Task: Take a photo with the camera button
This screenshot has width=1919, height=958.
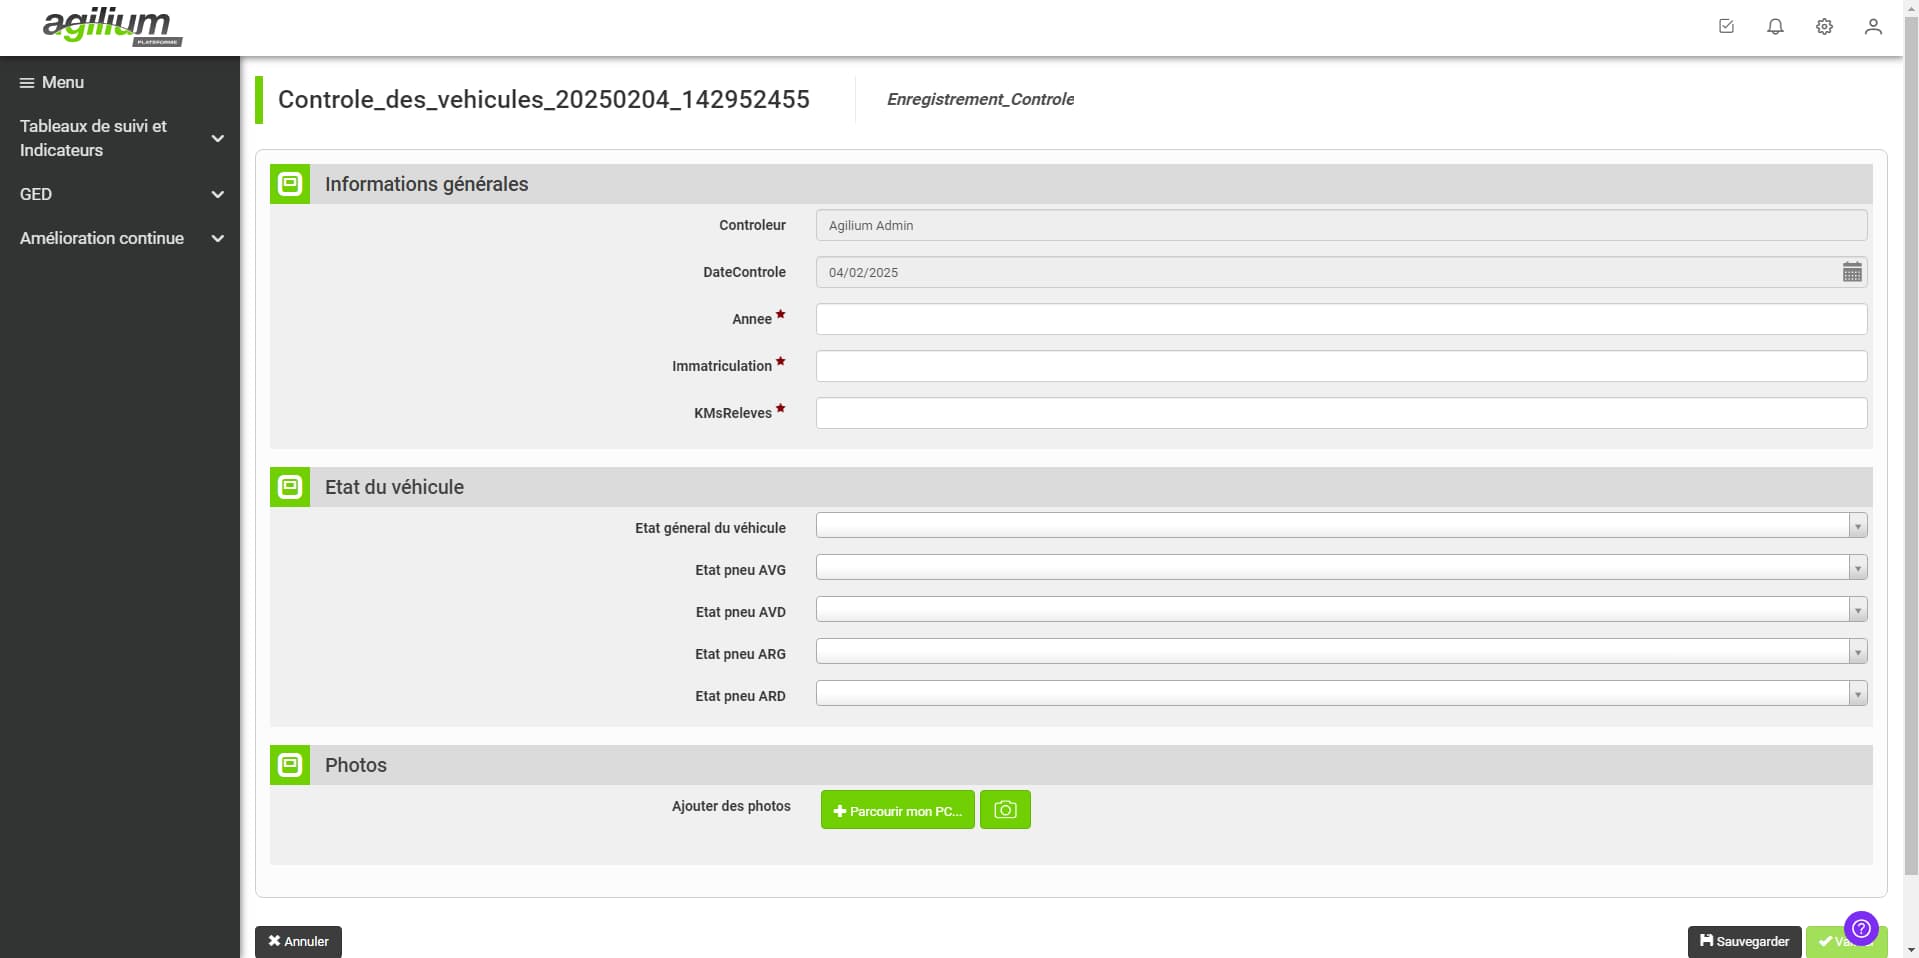Action: coord(1005,810)
